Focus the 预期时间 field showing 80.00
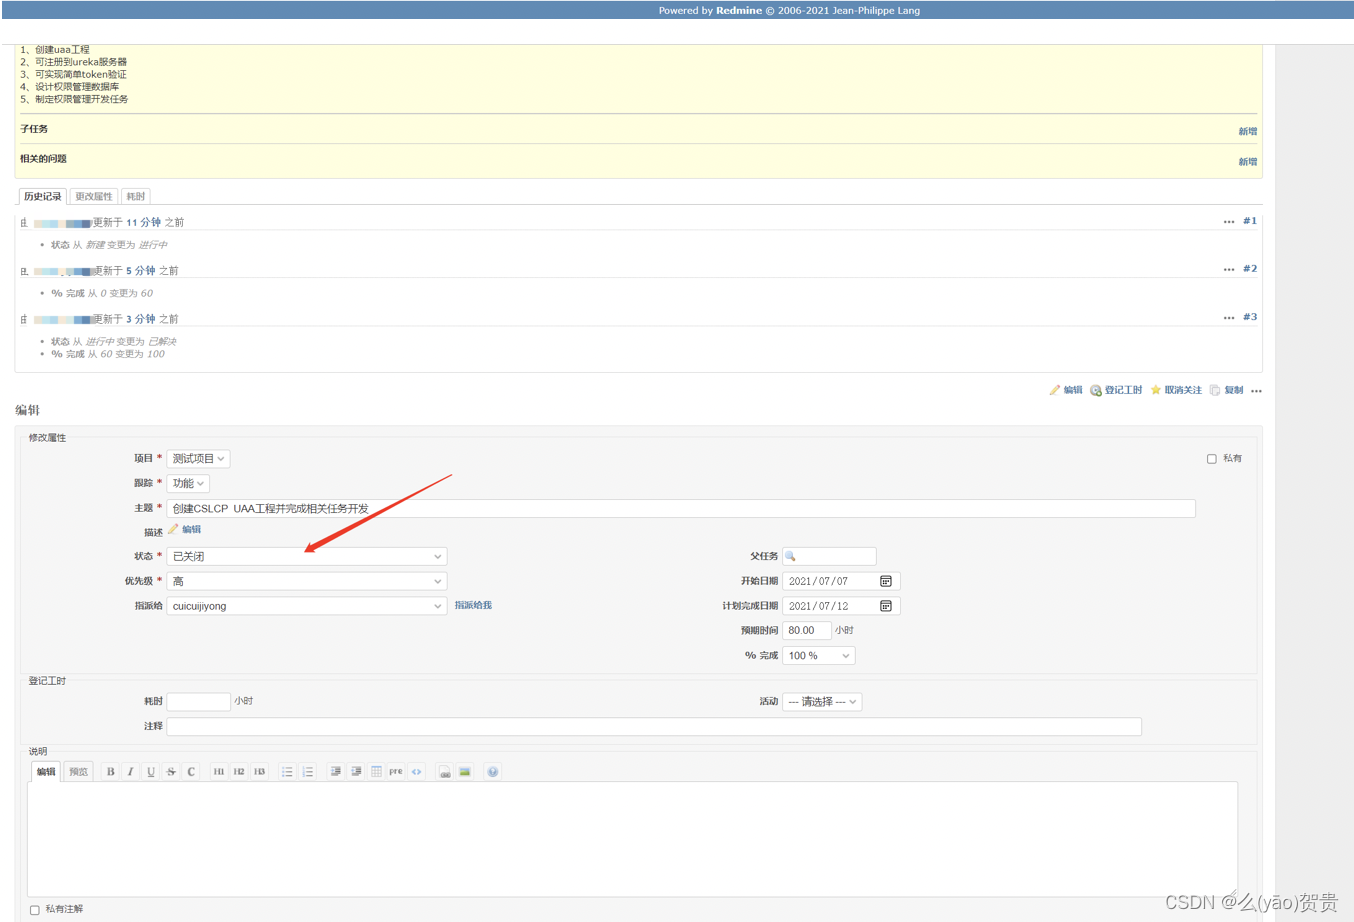The height and width of the screenshot is (922, 1354). click(806, 631)
